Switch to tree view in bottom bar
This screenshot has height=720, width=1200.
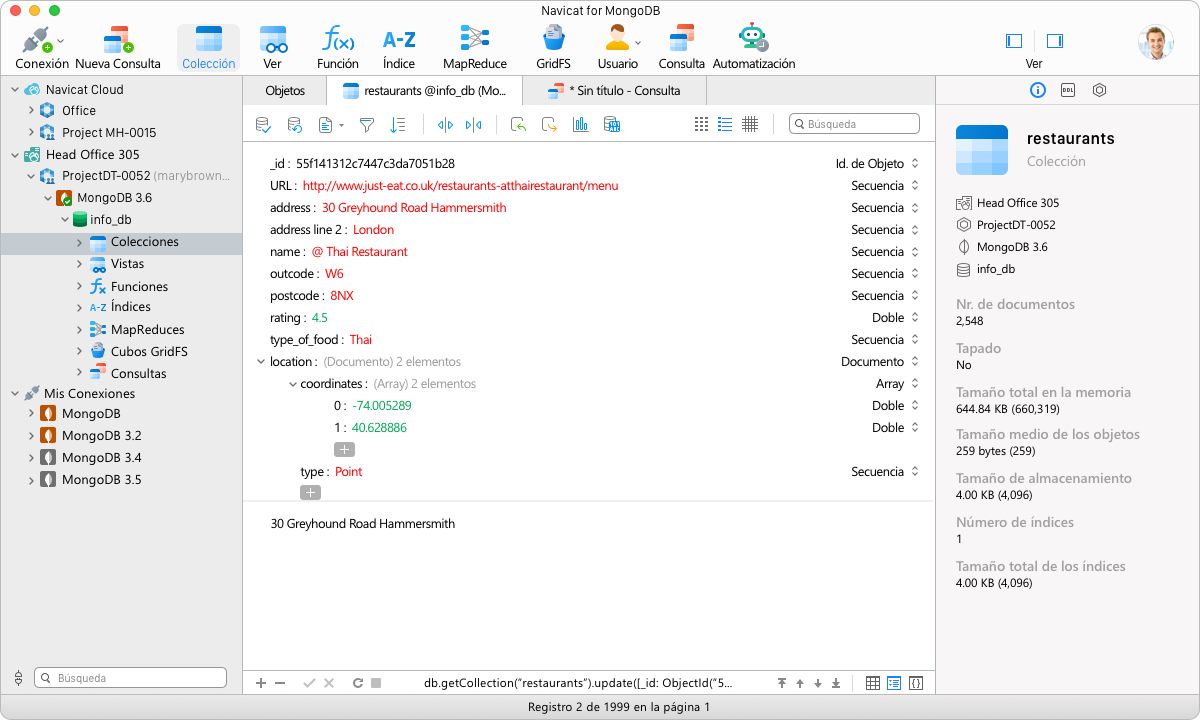894,683
